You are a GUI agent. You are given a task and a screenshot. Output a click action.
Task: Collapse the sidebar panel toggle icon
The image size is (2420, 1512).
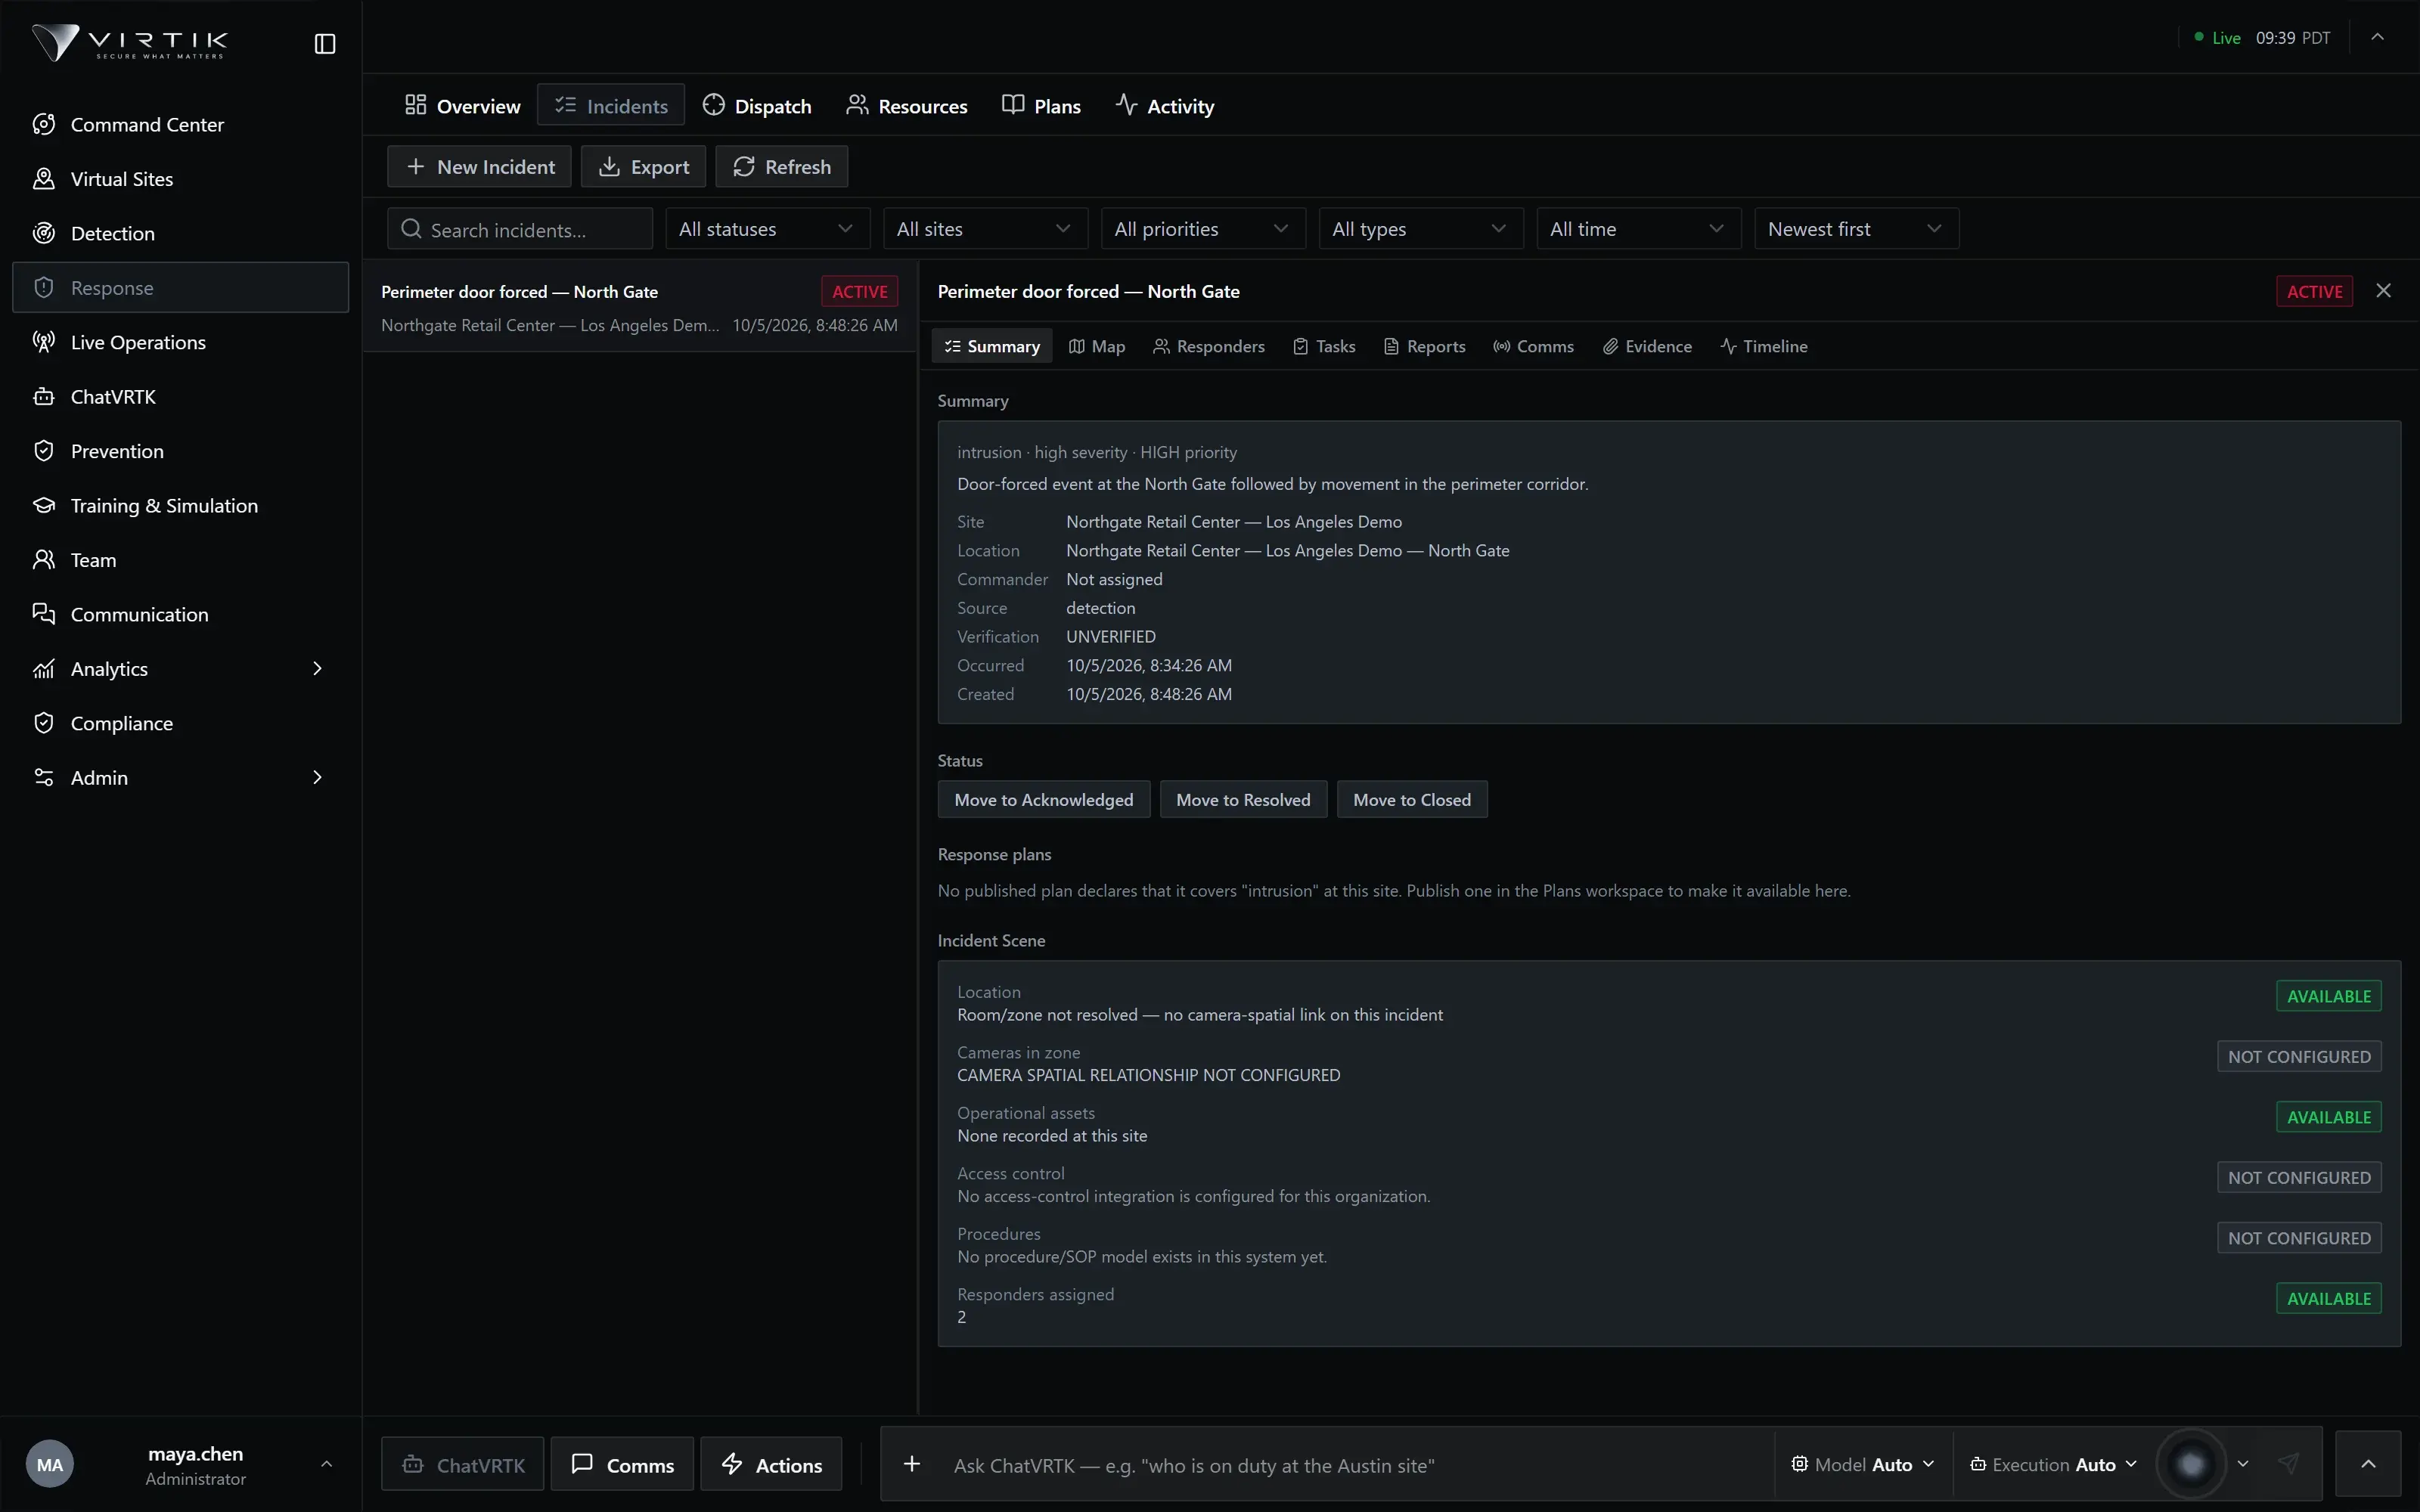[325, 44]
